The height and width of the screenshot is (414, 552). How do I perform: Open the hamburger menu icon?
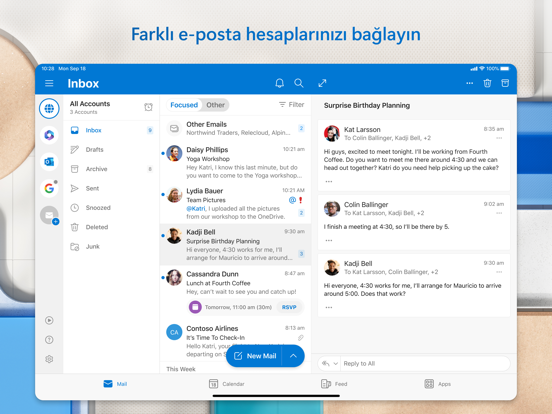(x=49, y=83)
